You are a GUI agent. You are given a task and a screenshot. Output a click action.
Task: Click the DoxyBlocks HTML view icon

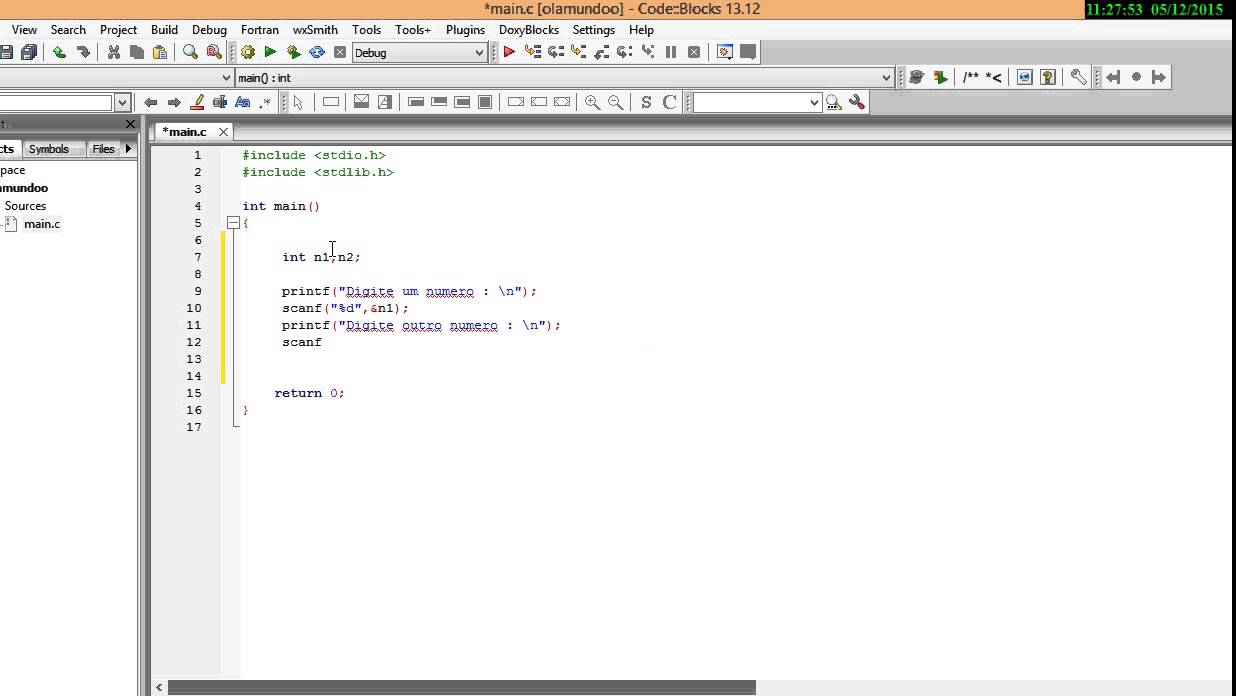[1025, 77]
